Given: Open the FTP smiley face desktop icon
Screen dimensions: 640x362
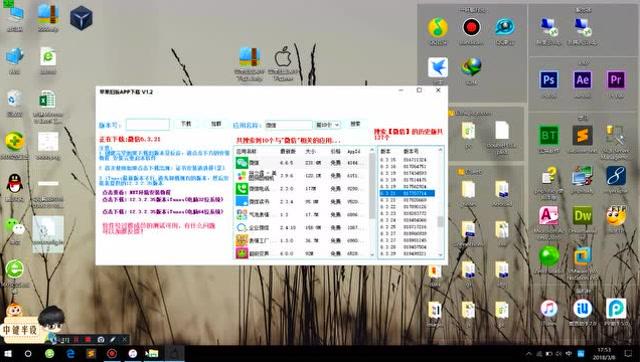Looking at the screenshot, I should (616, 215).
